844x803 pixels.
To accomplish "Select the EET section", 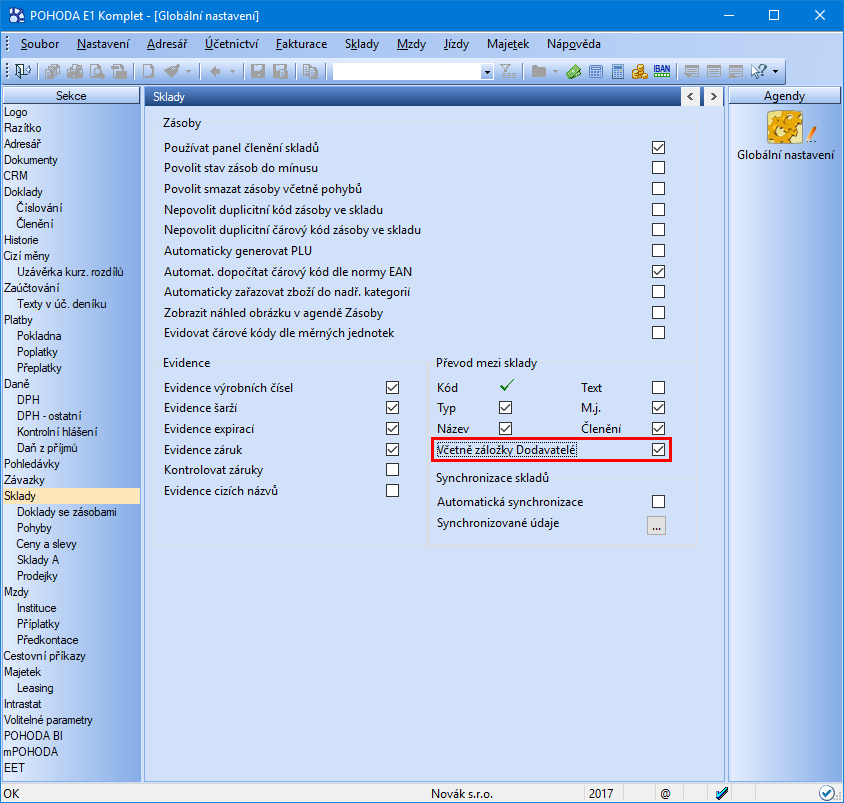I will coord(14,768).
